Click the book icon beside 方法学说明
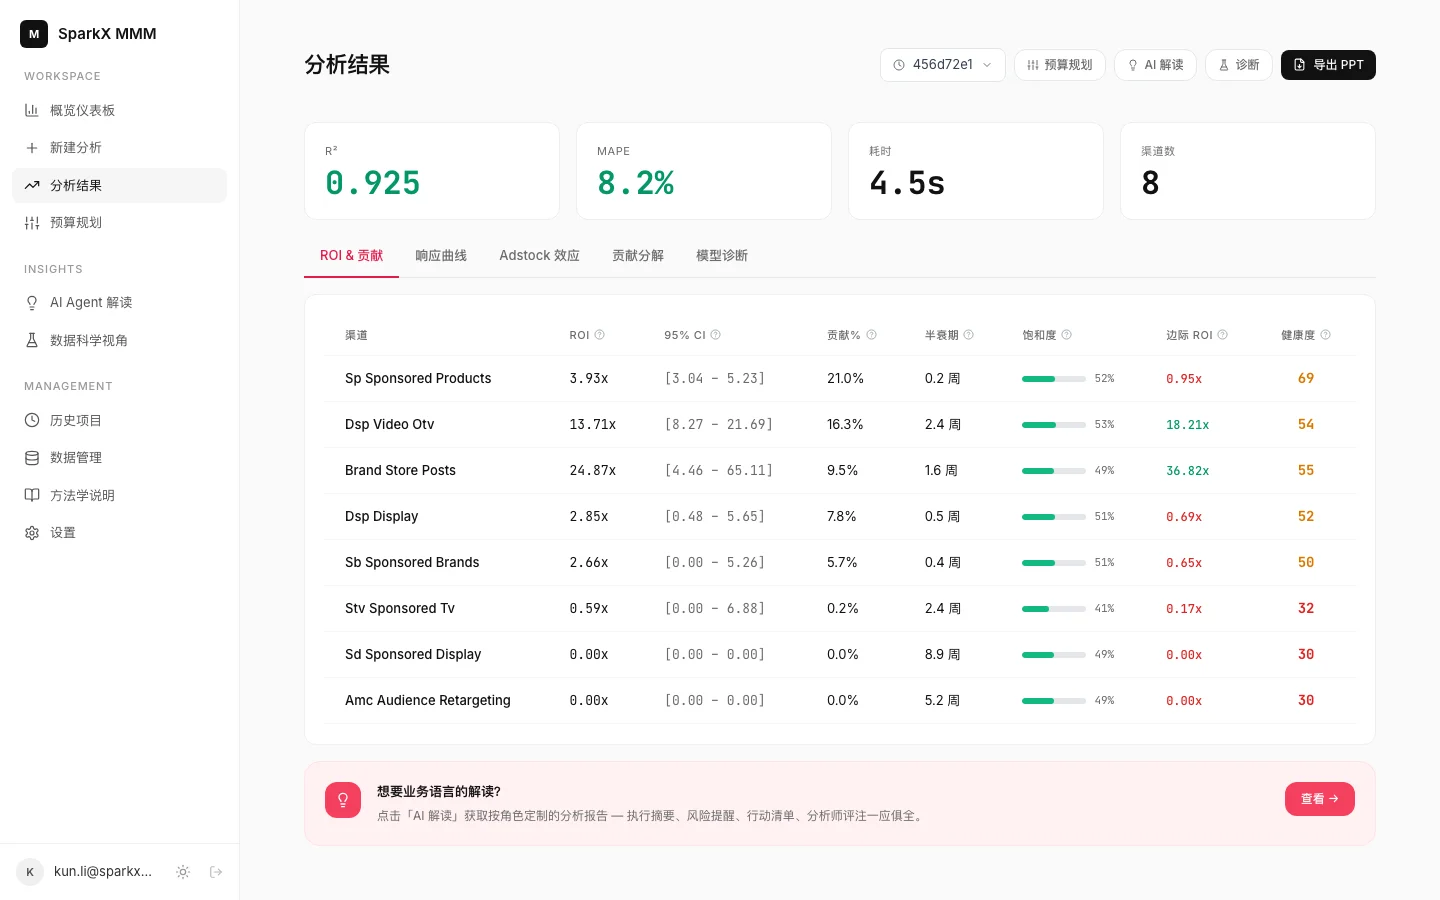 (32, 495)
